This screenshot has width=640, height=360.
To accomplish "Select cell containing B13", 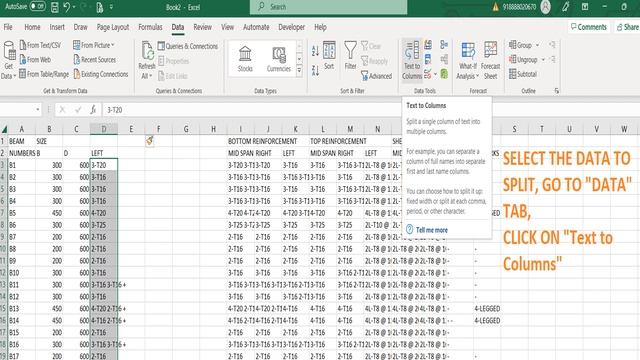I will pyautogui.click(x=22, y=309).
